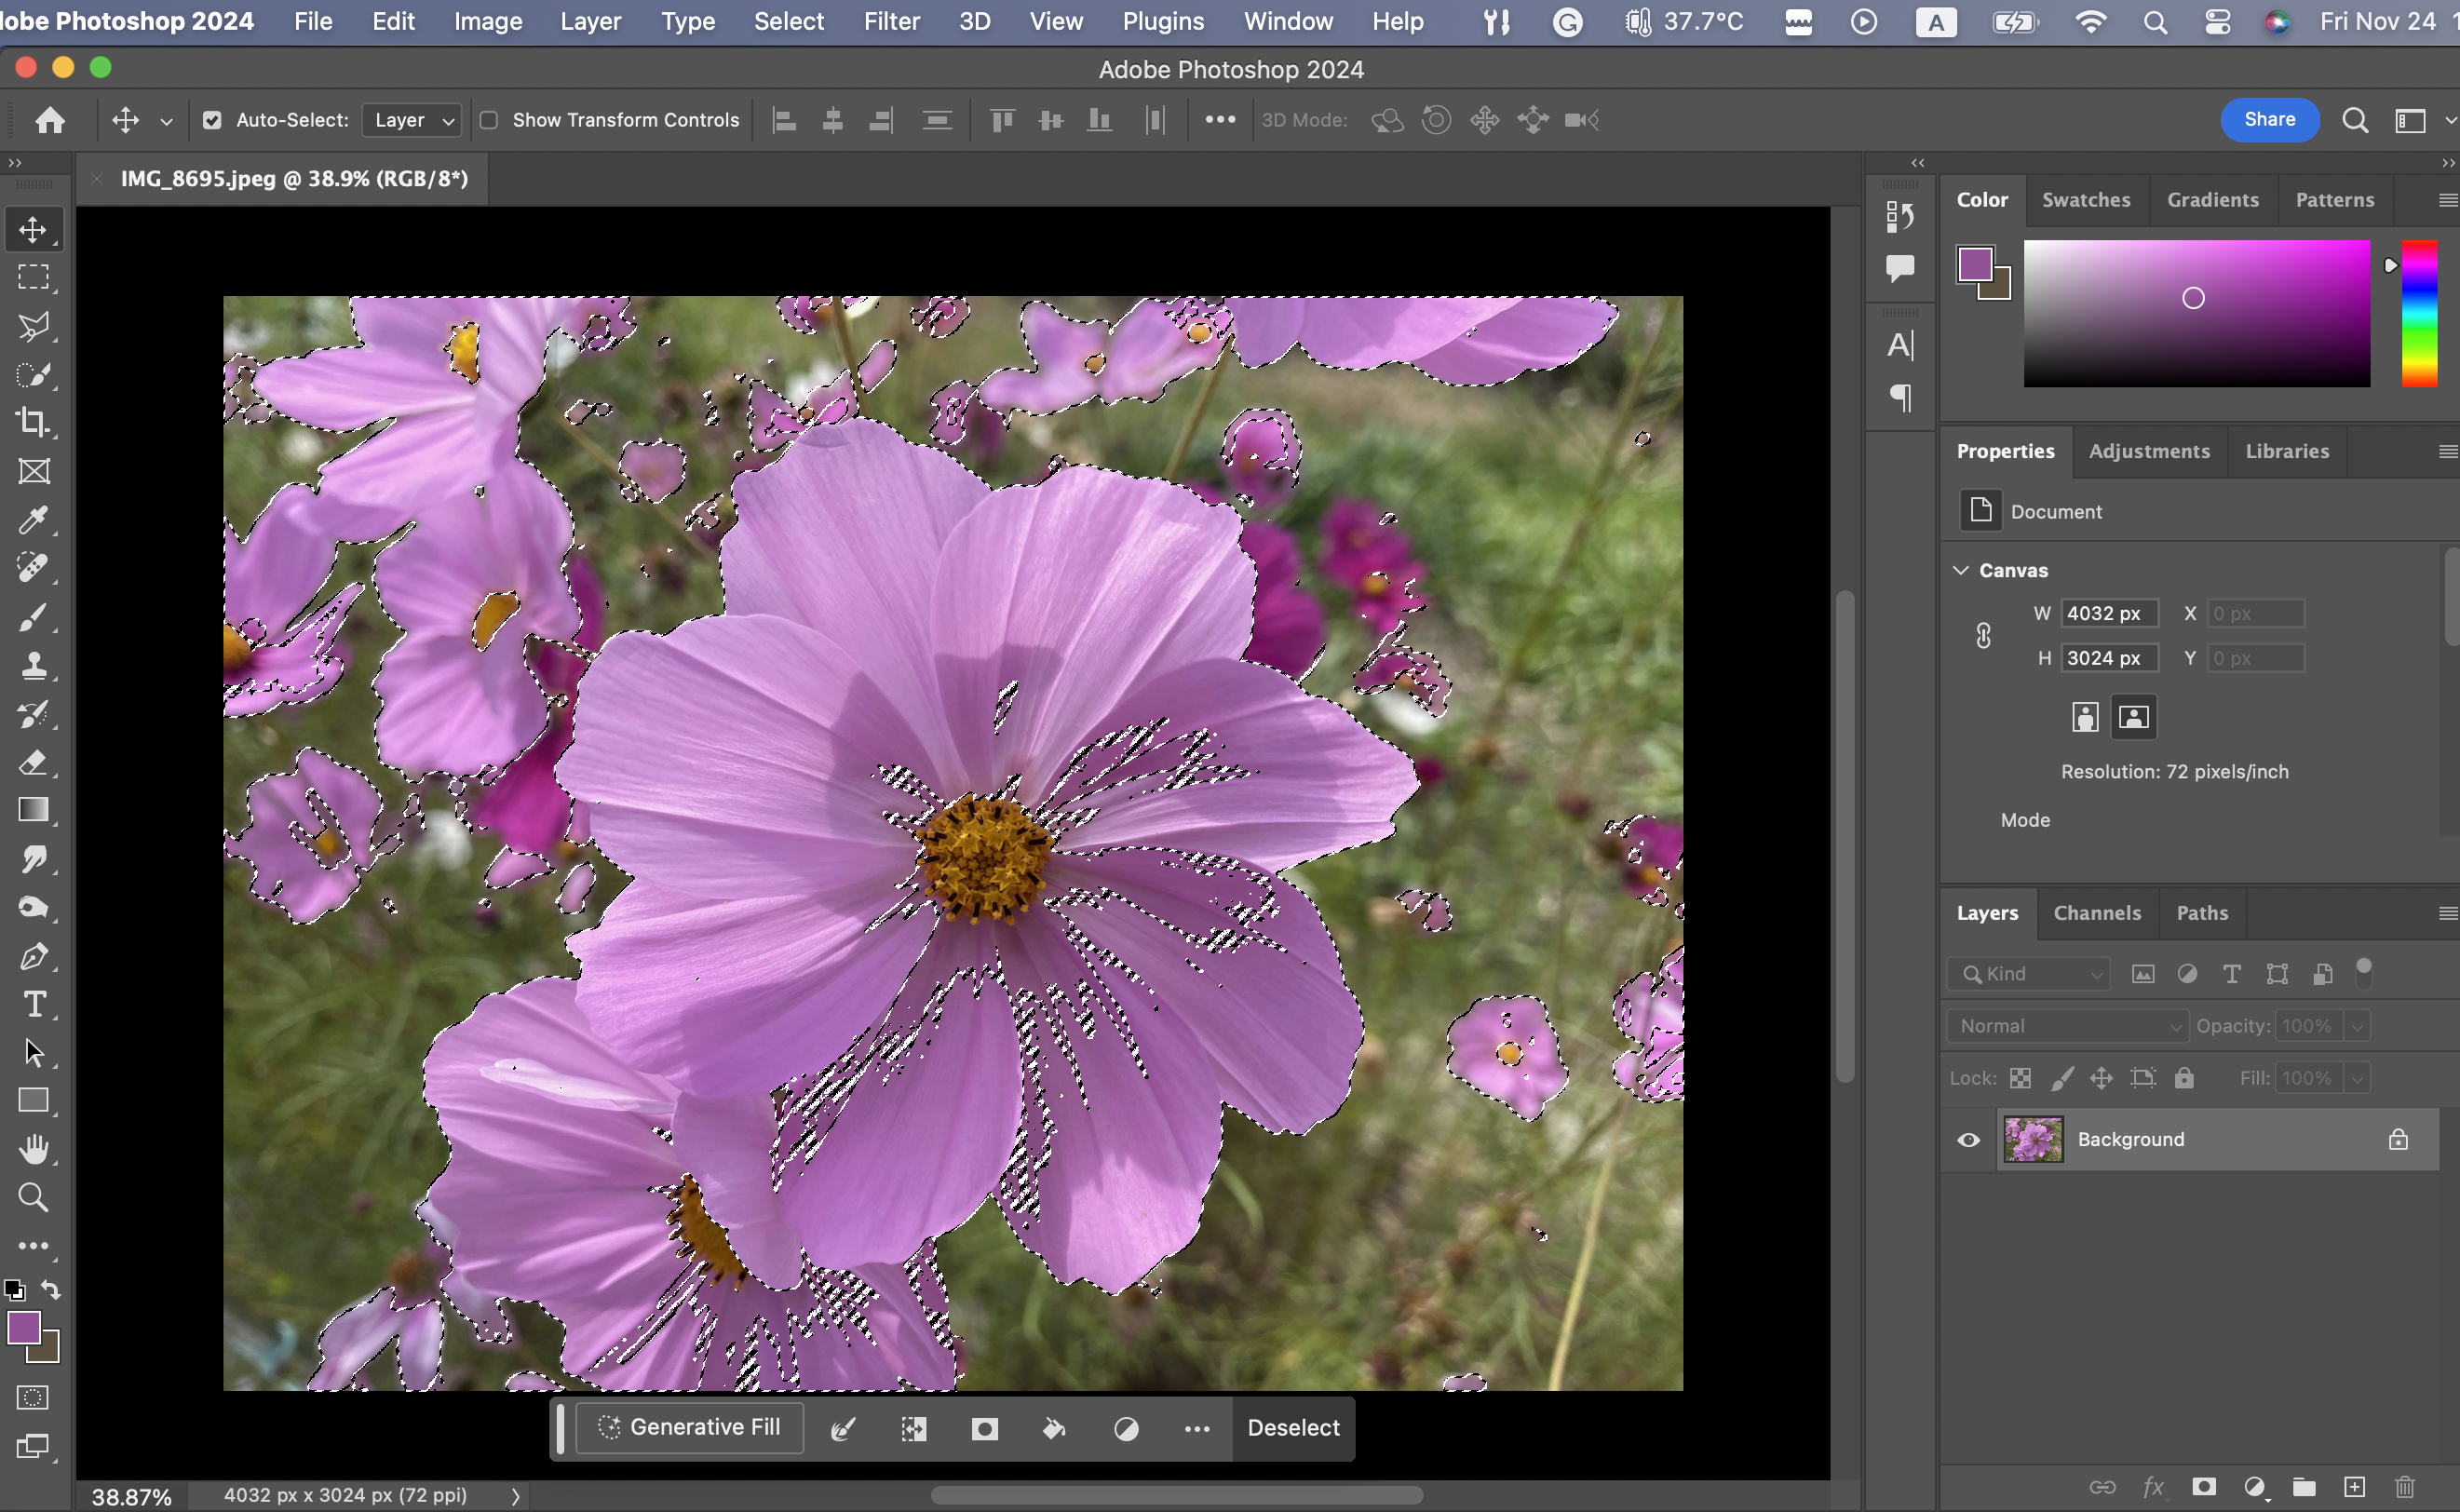Switch to the Channels tab
The height and width of the screenshot is (1512, 2460).
pos(2097,913)
